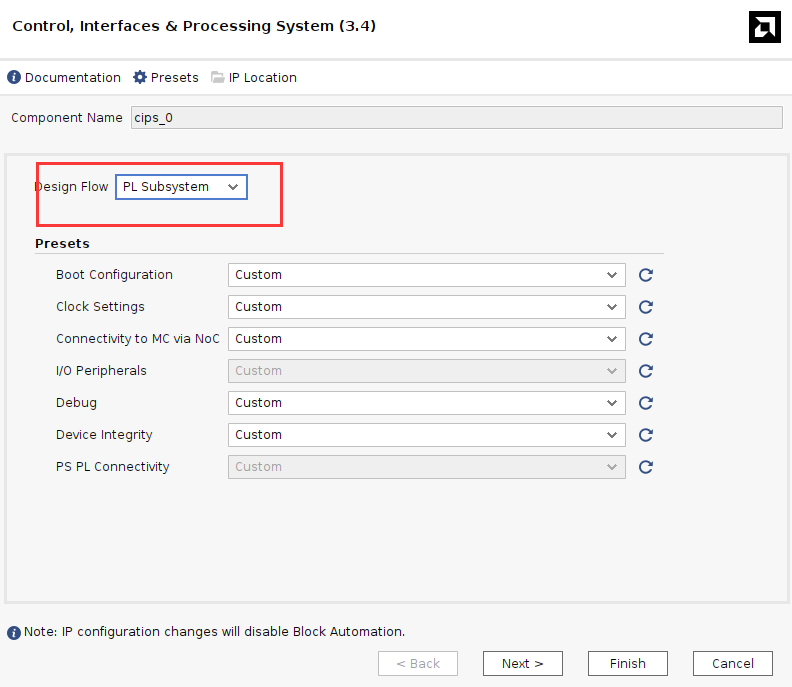Image resolution: width=792 pixels, height=687 pixels.
Task: Open the Design Flow dropdown
Action: tap(181, 187)
